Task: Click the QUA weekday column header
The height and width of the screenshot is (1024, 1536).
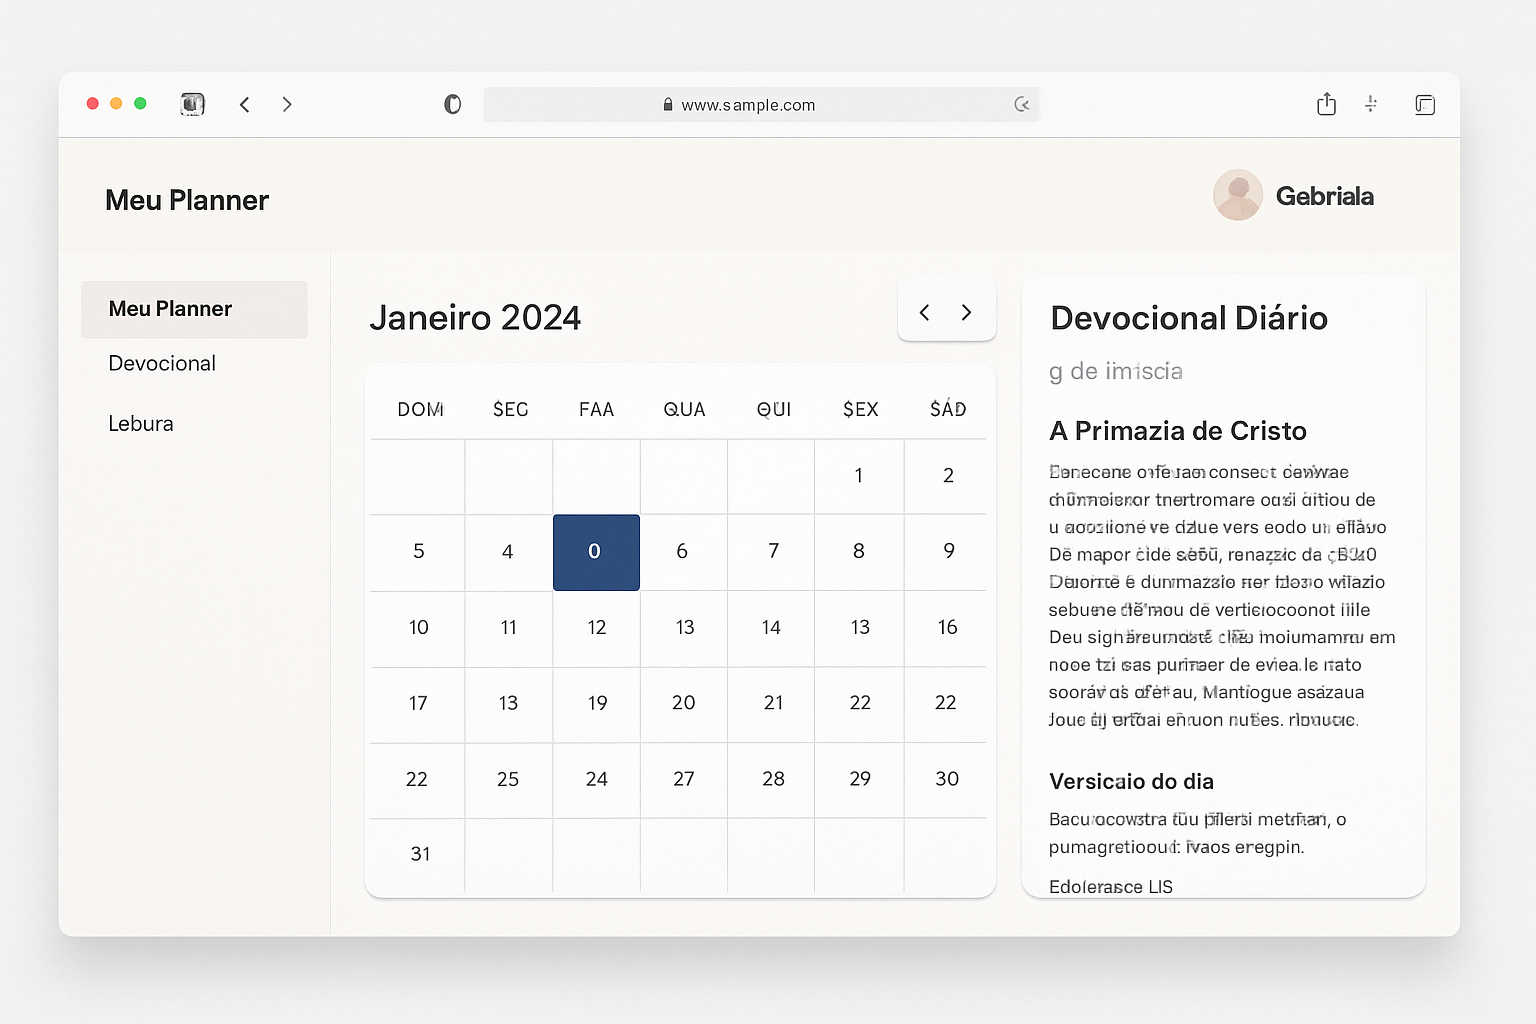Action: tap(684, 410)
